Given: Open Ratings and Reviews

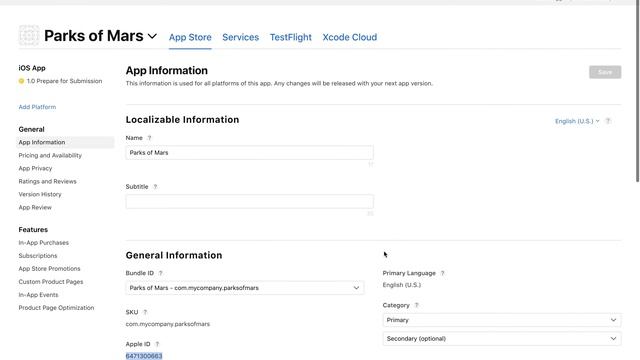Looking at the screenshot, I should pyautogui.click(x=47, y=181).
